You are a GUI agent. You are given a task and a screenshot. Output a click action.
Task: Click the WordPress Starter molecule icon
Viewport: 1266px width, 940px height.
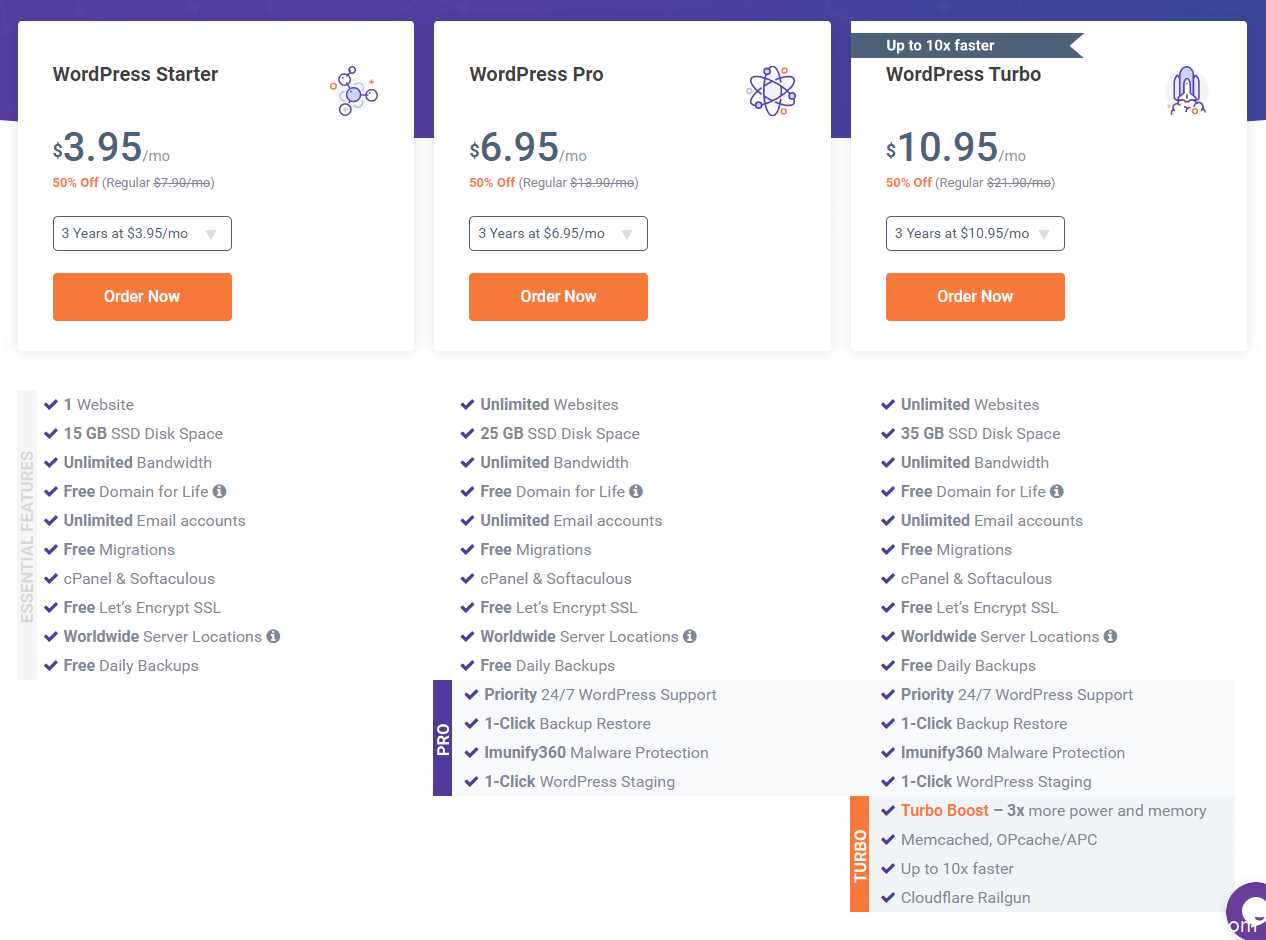(x=354, y=92)
